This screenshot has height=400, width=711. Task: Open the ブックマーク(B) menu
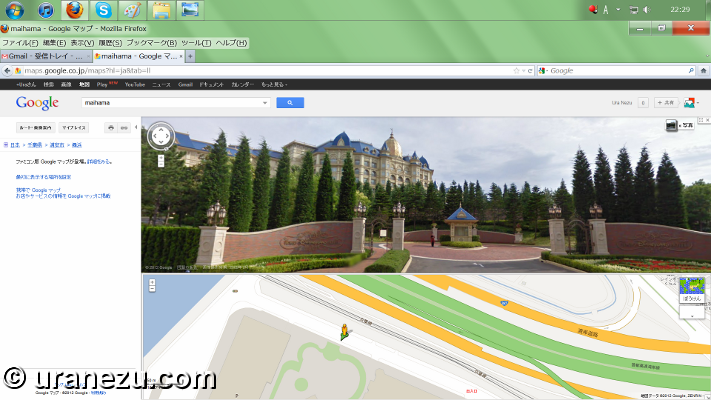[151, 43]
